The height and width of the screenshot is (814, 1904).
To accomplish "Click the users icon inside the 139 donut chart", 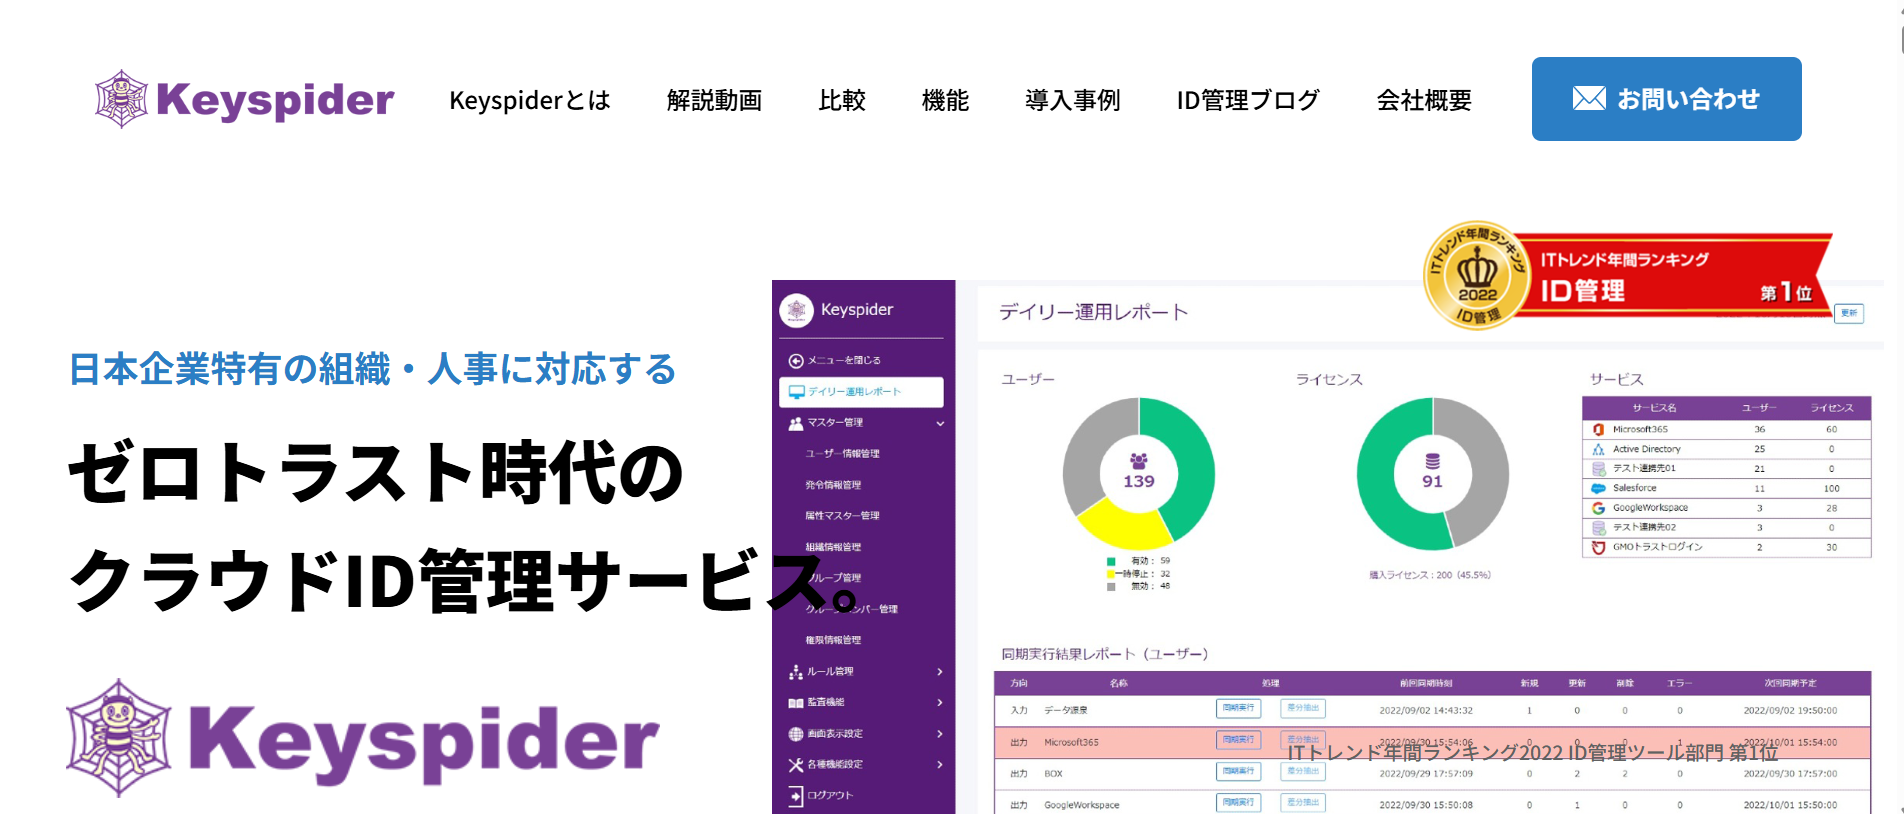I will pos(1138,461).
